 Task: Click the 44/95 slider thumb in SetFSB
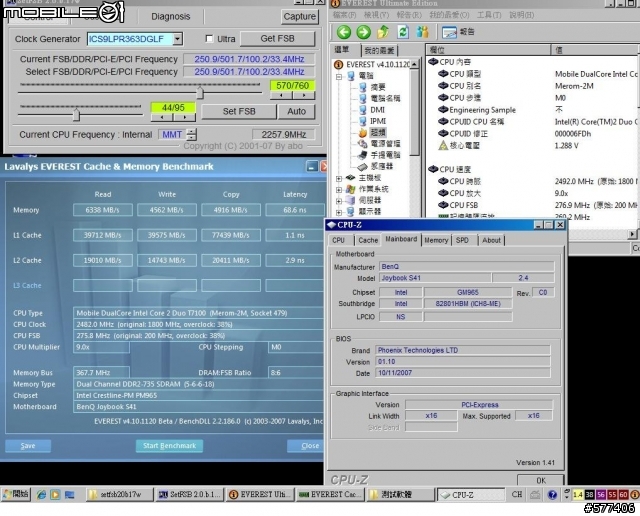coord(76,114)
